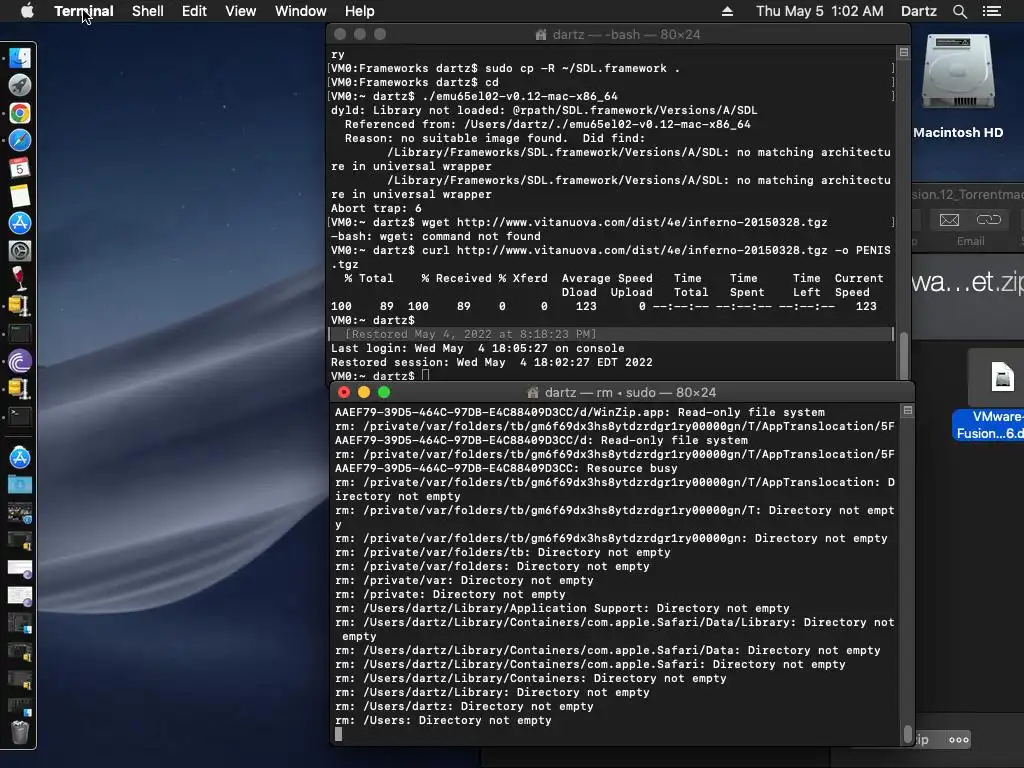Click the clock Thu May 5 1:02 AM
This screenshot has height=768, width=1024.
[820, 11]
